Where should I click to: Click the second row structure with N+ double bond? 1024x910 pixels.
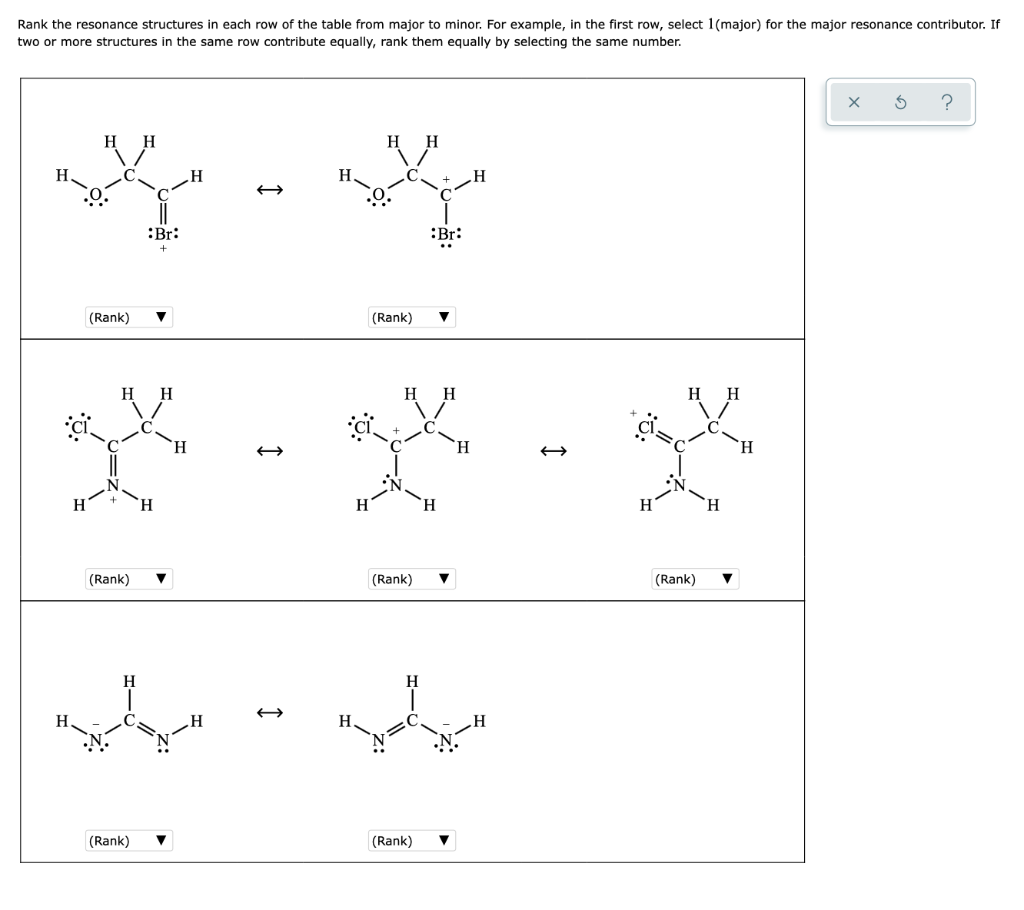tap(126, 449)
